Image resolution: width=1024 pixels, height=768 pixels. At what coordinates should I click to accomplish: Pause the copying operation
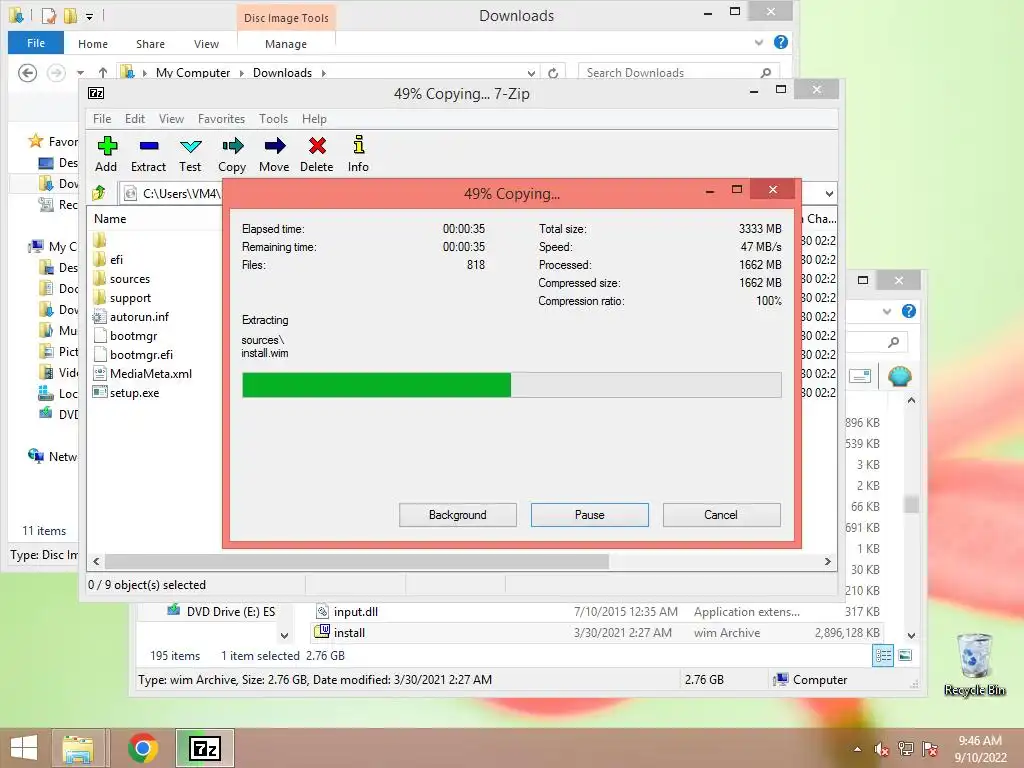[x=590, y=515]
